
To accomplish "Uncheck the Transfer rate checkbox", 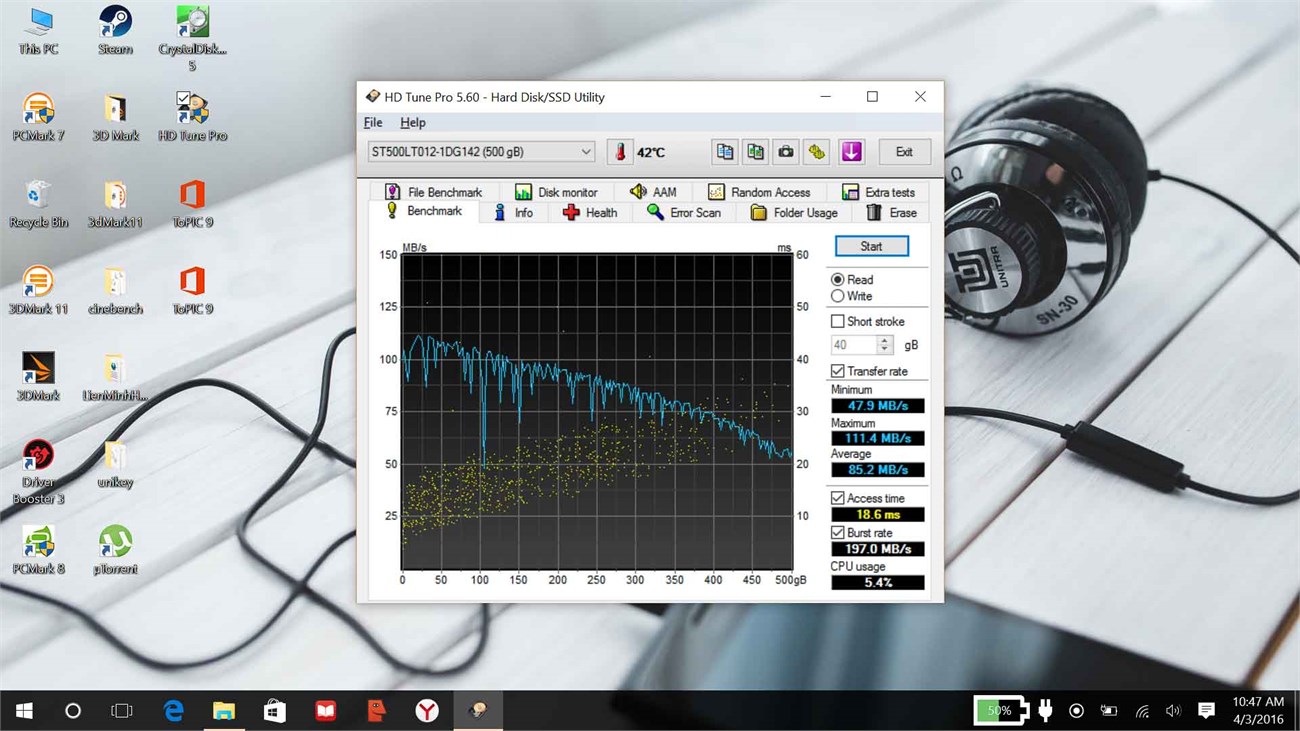I will [838, 371].
